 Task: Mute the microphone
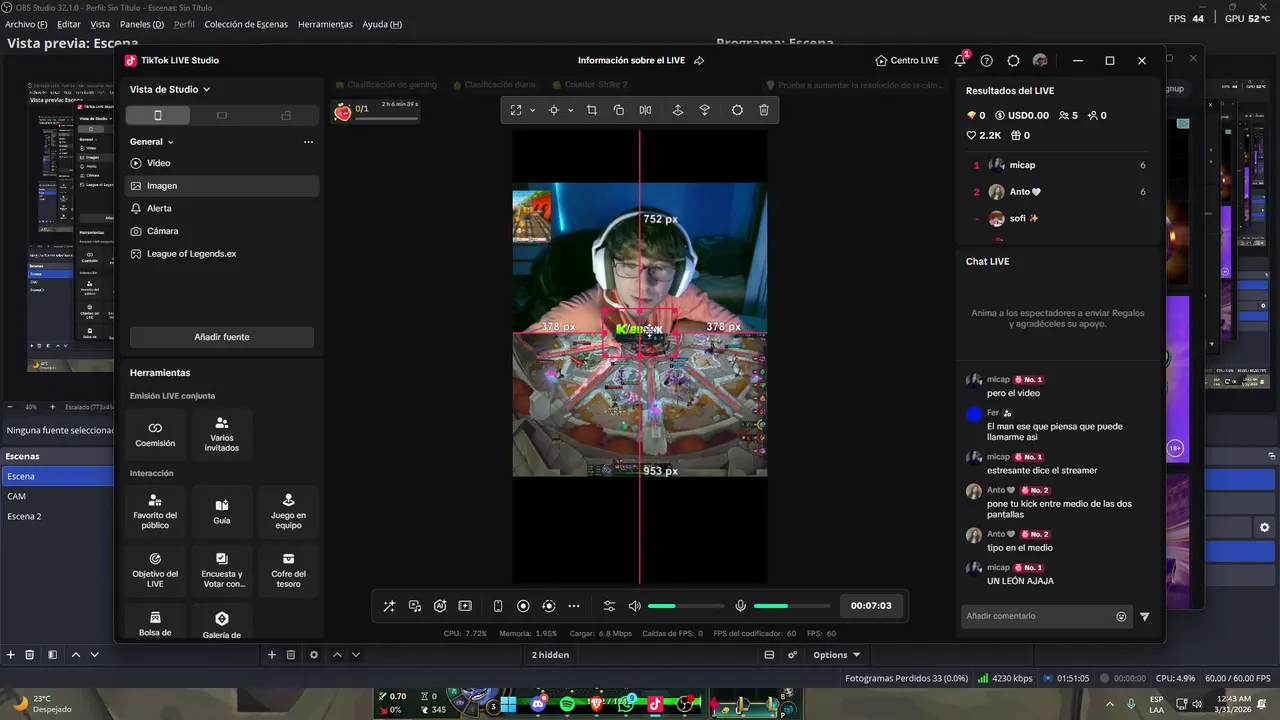pyautogui.click(x=740, y=606)
